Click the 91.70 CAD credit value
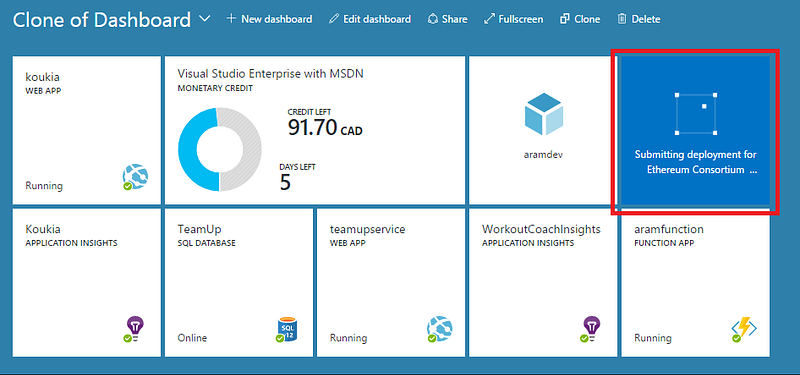Screen dimensions: 800x375 325,128
